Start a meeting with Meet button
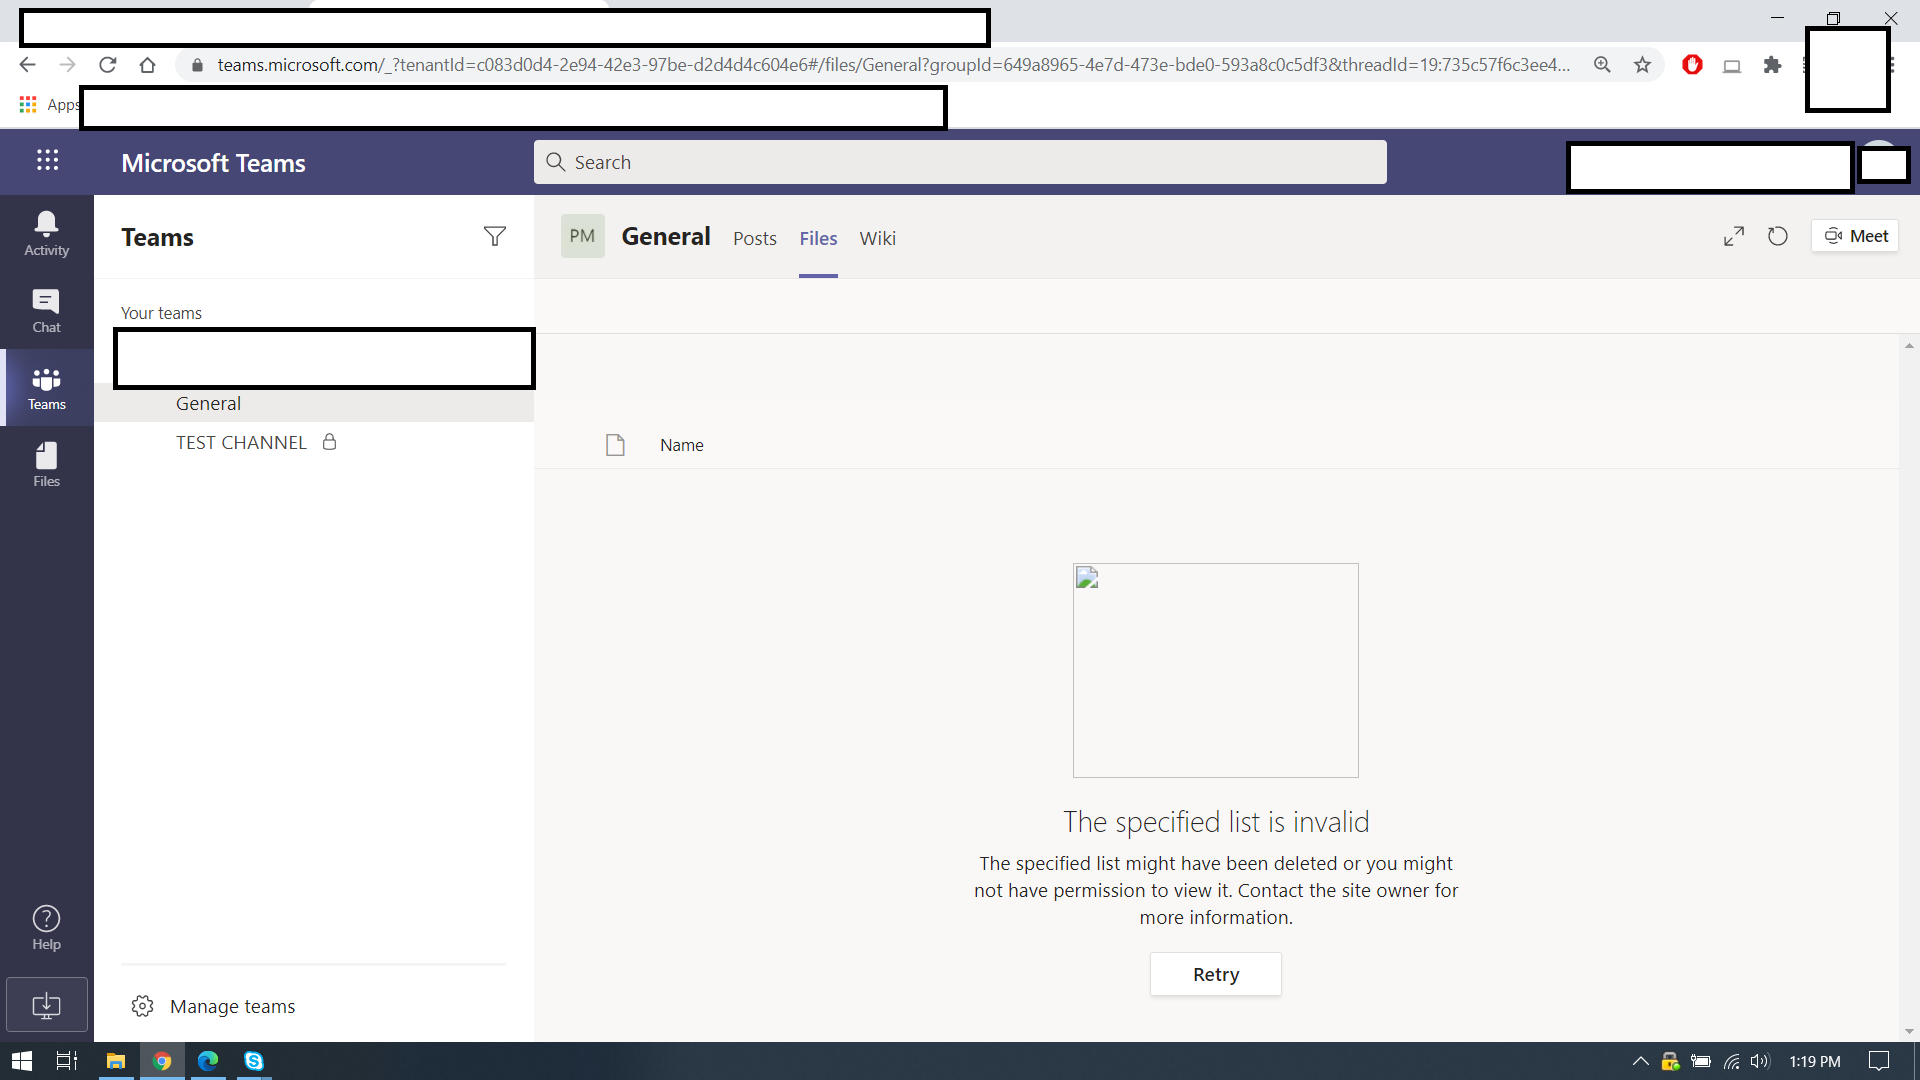The height and width of the screenshot is (1080, 1920). [x=1855, y=236]
